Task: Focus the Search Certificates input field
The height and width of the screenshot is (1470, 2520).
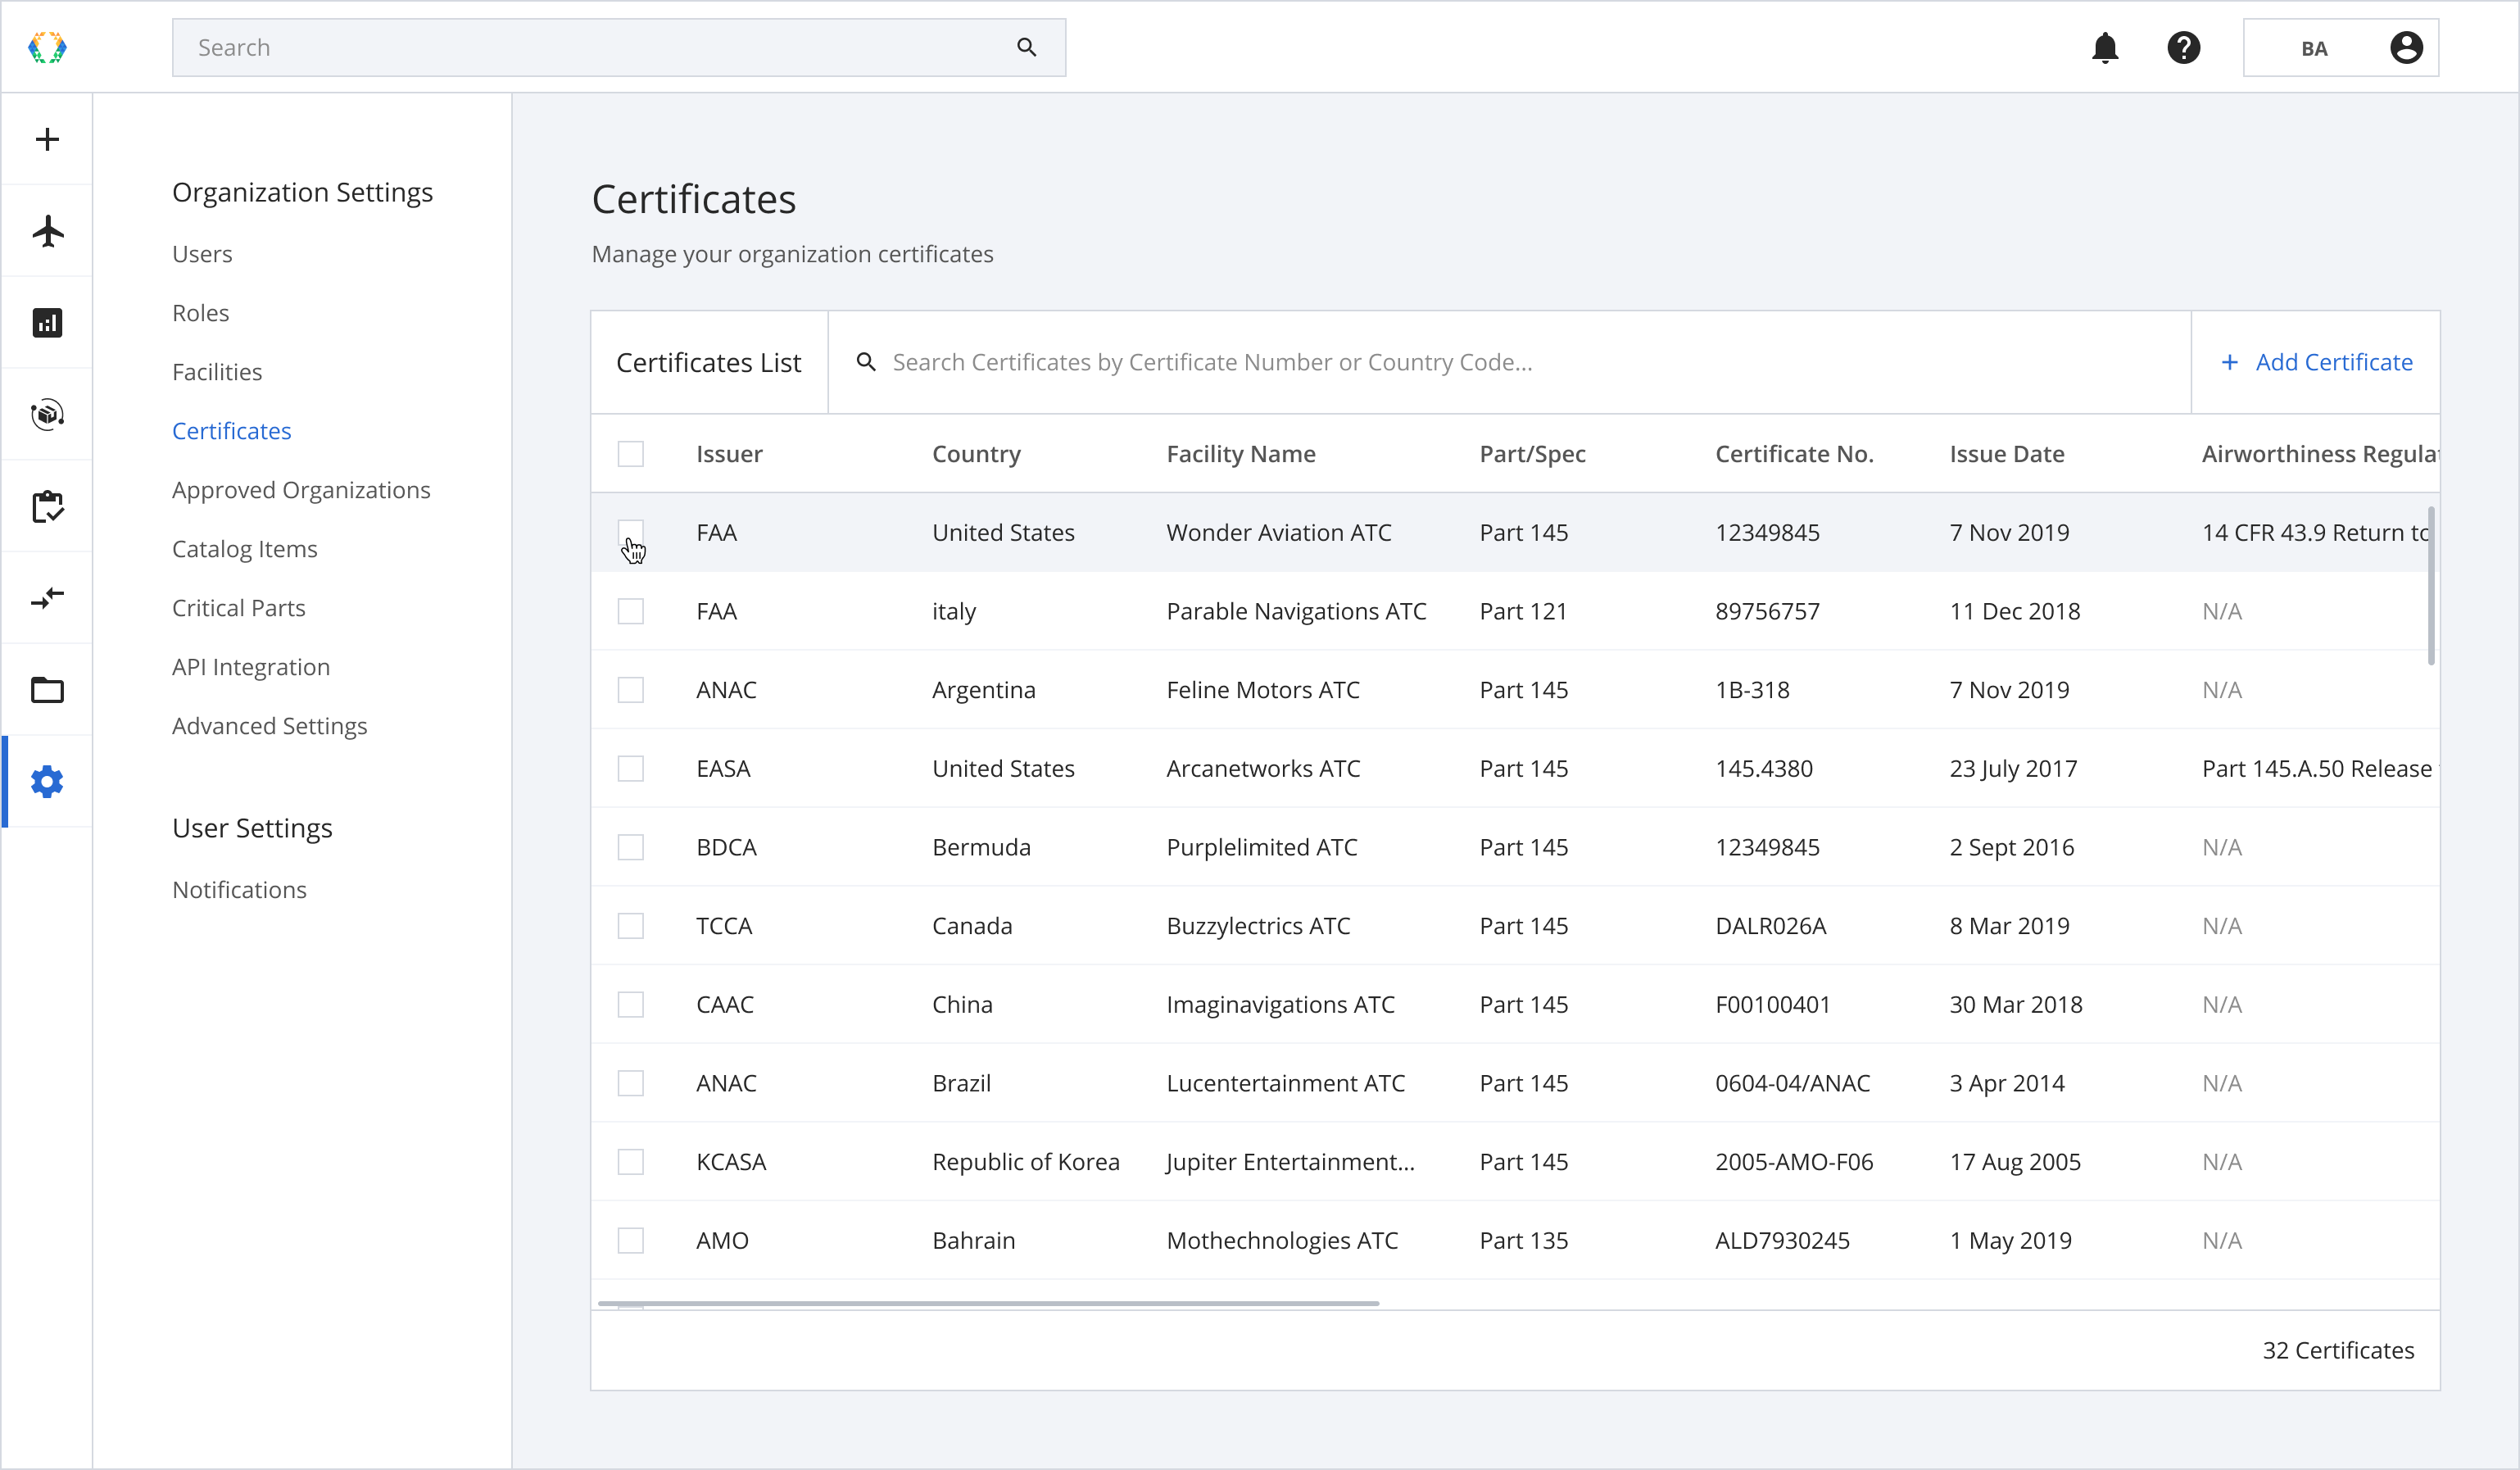Action: 1510,362
